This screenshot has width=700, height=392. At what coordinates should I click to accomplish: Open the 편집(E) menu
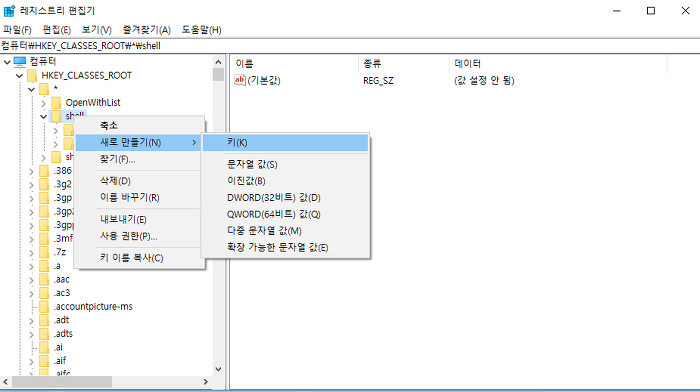click(57, 30)
